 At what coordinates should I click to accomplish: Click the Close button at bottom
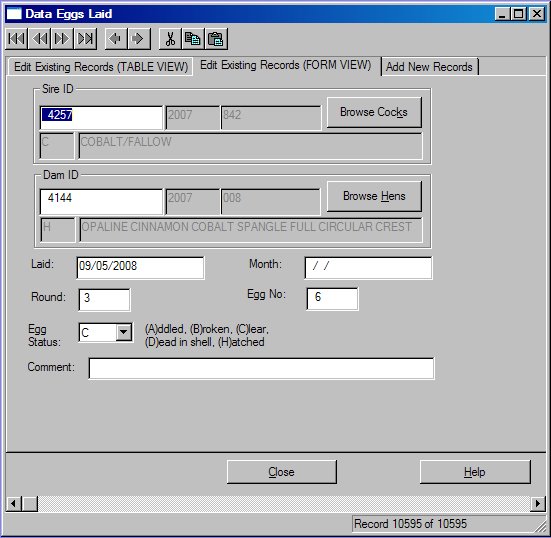pos(281,472)
